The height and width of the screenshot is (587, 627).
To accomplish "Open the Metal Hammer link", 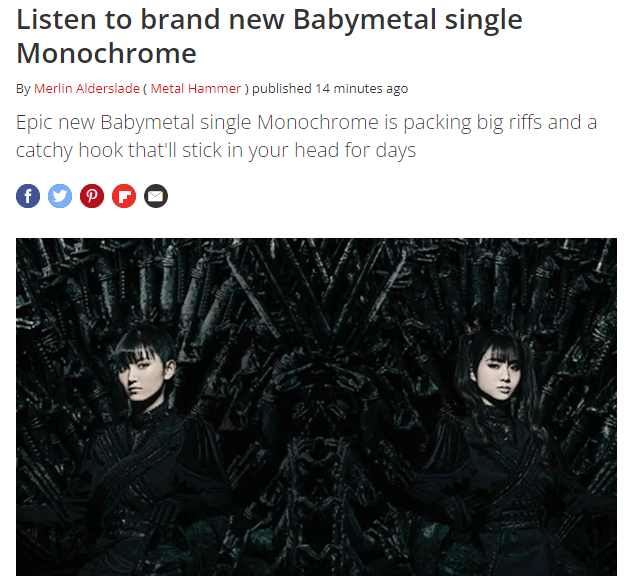I will coord(196,88).
